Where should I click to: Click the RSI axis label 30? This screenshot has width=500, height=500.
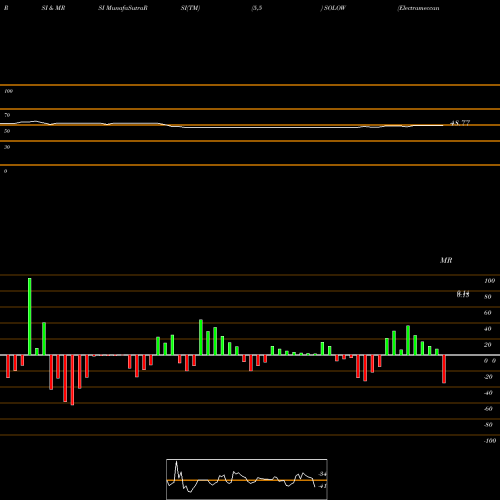coord(7,147)
